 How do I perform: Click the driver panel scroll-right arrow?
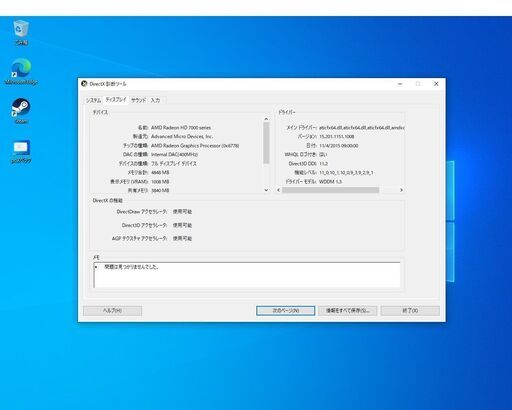coord(401,190)
